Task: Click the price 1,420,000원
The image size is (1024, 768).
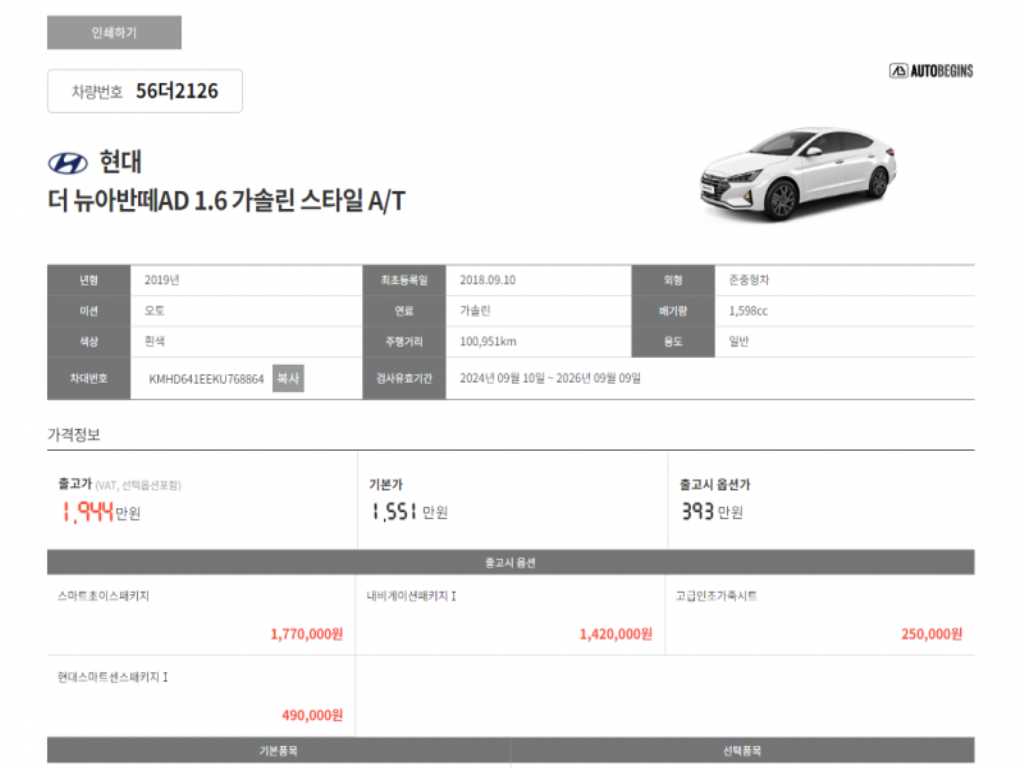Action: (x=616, y=634)
